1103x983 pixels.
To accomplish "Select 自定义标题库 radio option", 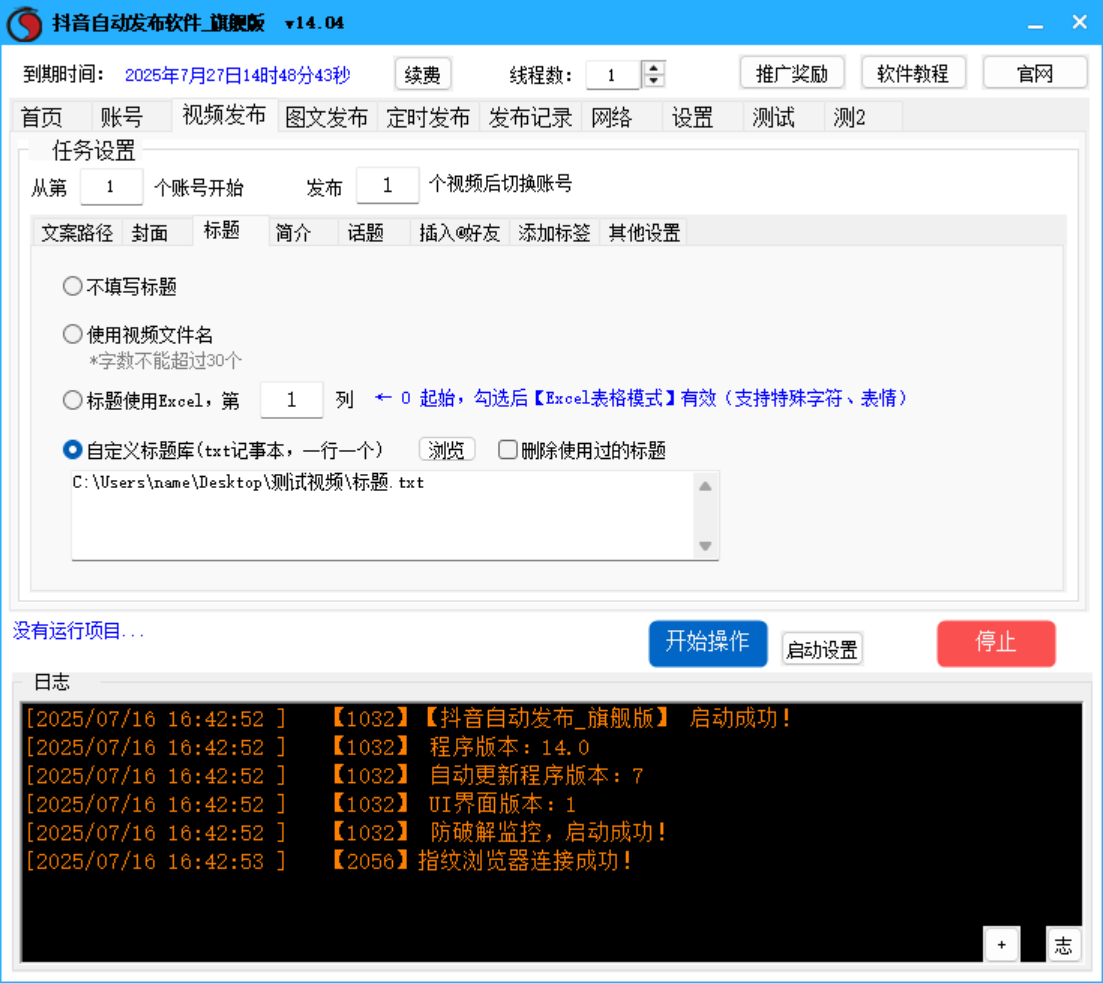I will pyautogui.click(x=223, y=450).
